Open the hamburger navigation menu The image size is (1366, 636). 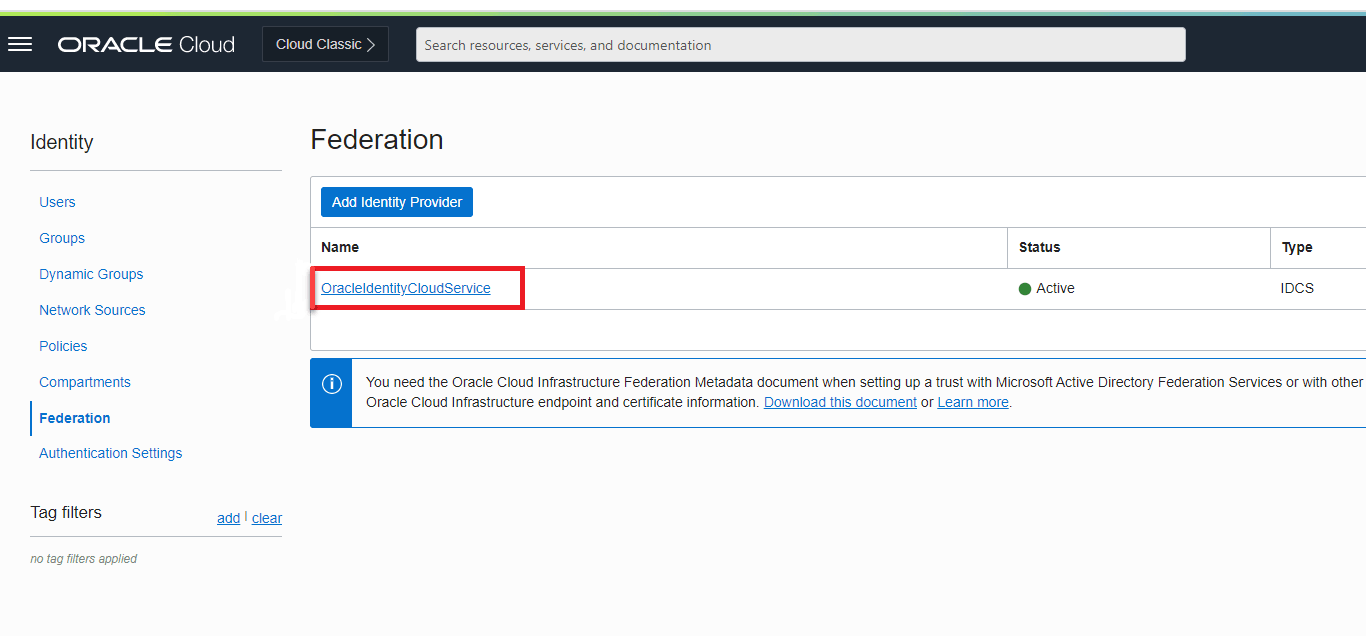(20, 44)
